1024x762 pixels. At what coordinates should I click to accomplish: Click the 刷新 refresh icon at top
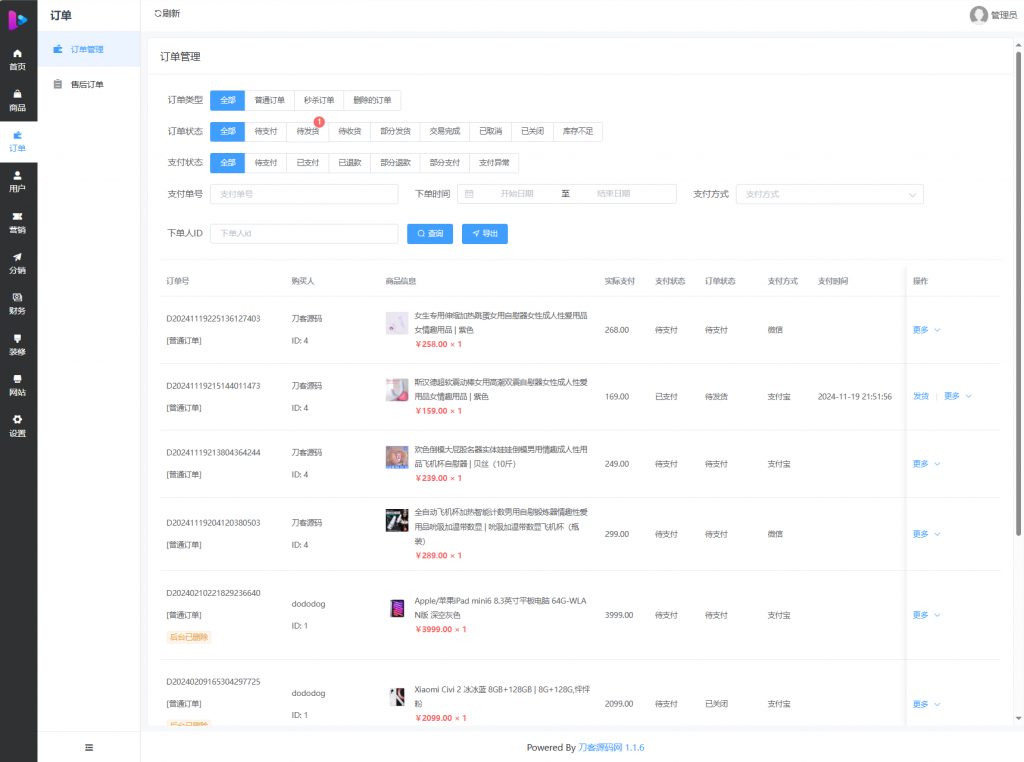157,14
